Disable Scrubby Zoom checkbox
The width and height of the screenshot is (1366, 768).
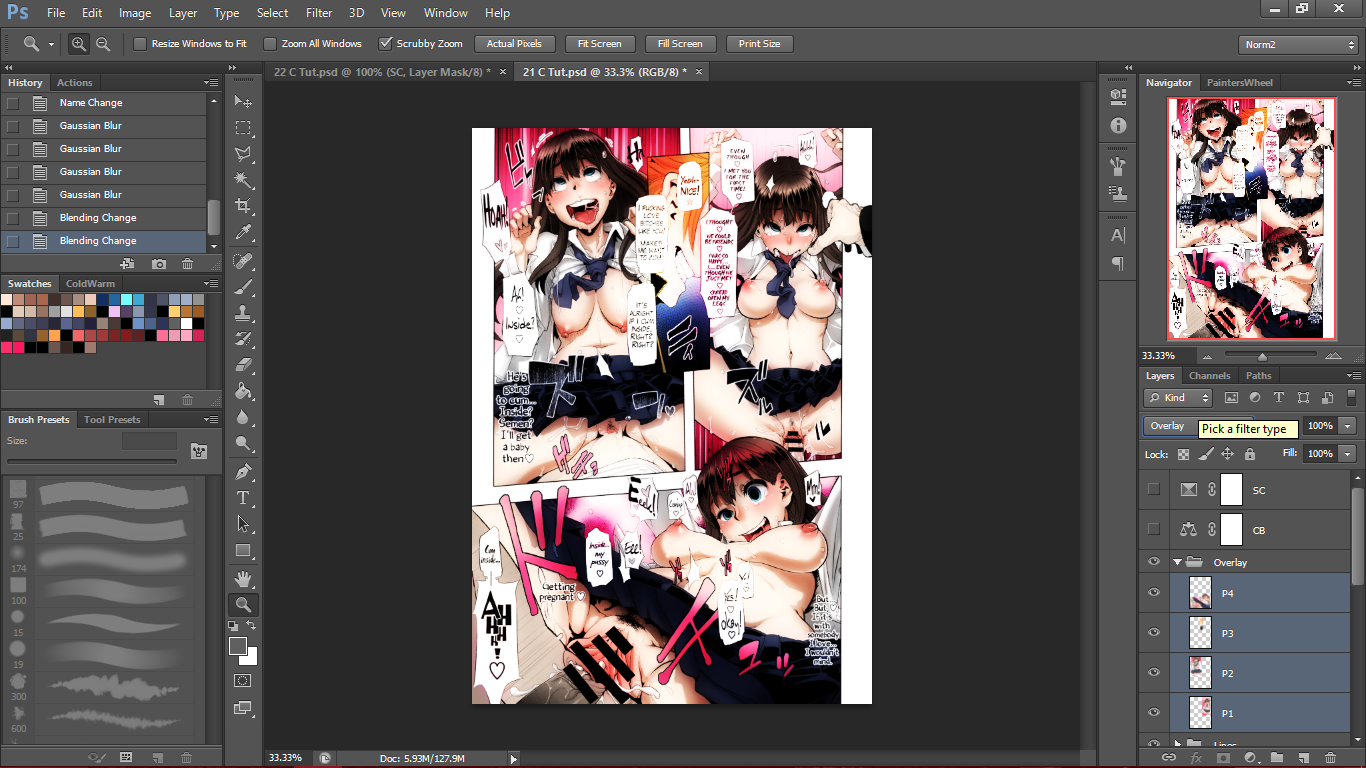point(385,44)
